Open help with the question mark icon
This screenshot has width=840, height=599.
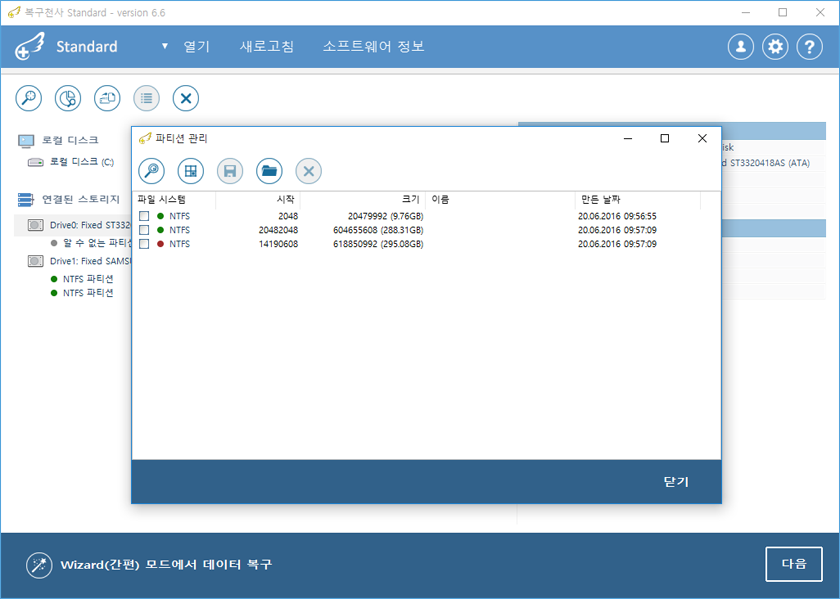(x=809, y=47)
